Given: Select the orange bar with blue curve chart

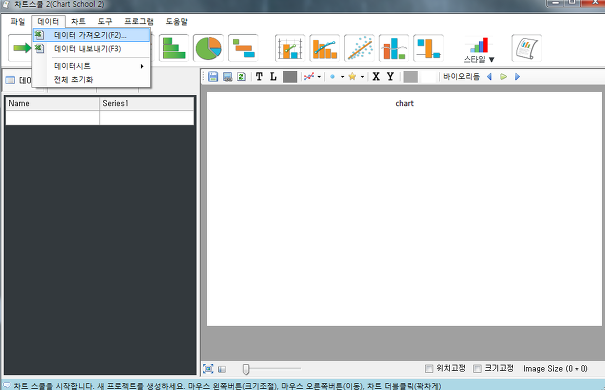Looking at the screenshot, I should [x=324, y=48].
